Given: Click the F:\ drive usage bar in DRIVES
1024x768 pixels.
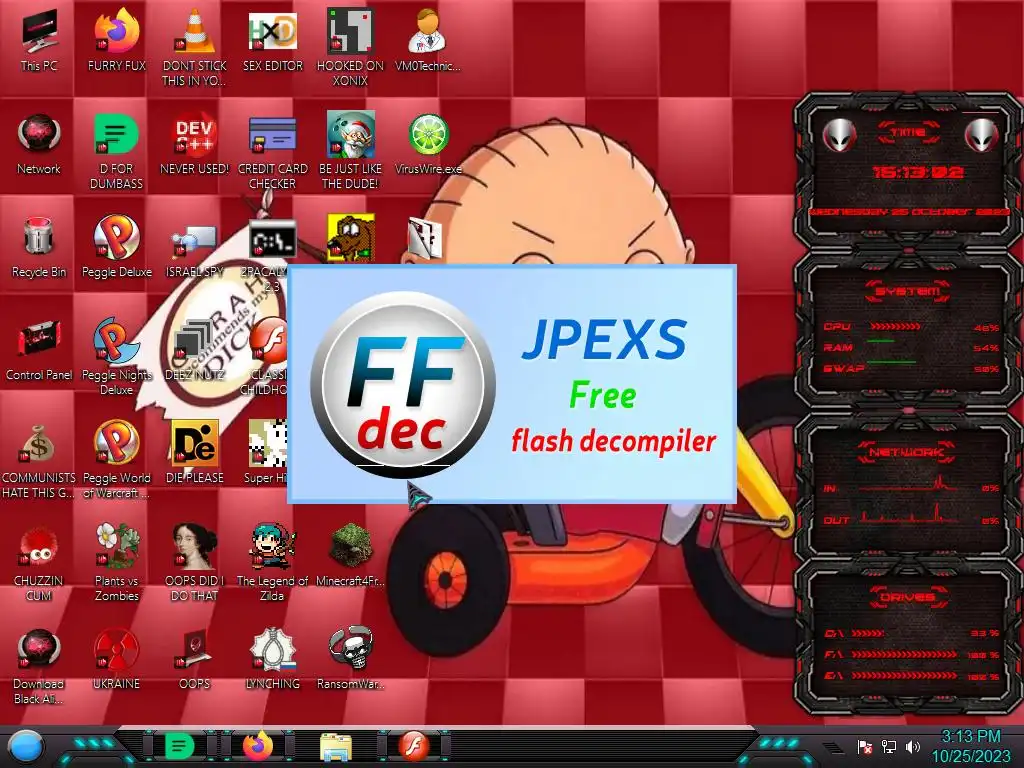Looking at the screenshot, I should pyautogui.click(x=904, y=654).
